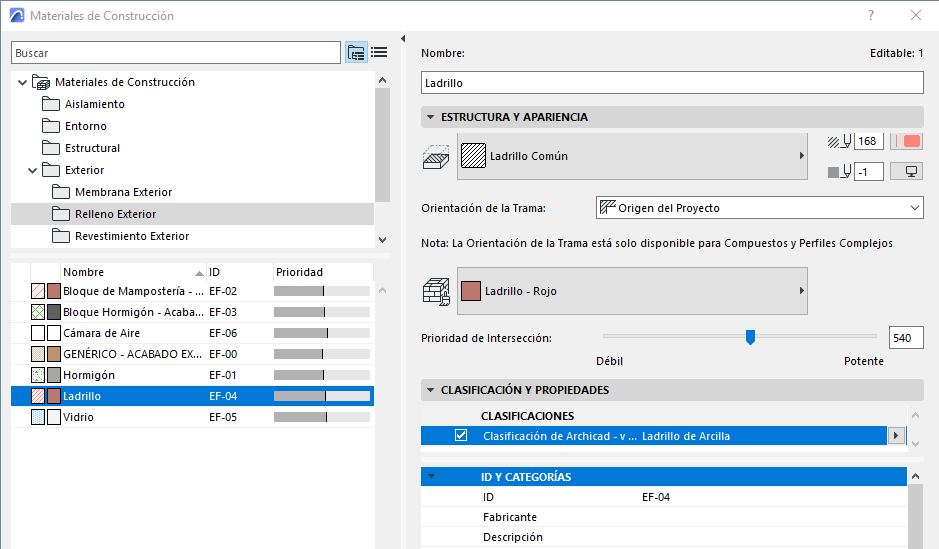Click the cut fill background pen icon
The image size is (939, 549).
[840, 172]
